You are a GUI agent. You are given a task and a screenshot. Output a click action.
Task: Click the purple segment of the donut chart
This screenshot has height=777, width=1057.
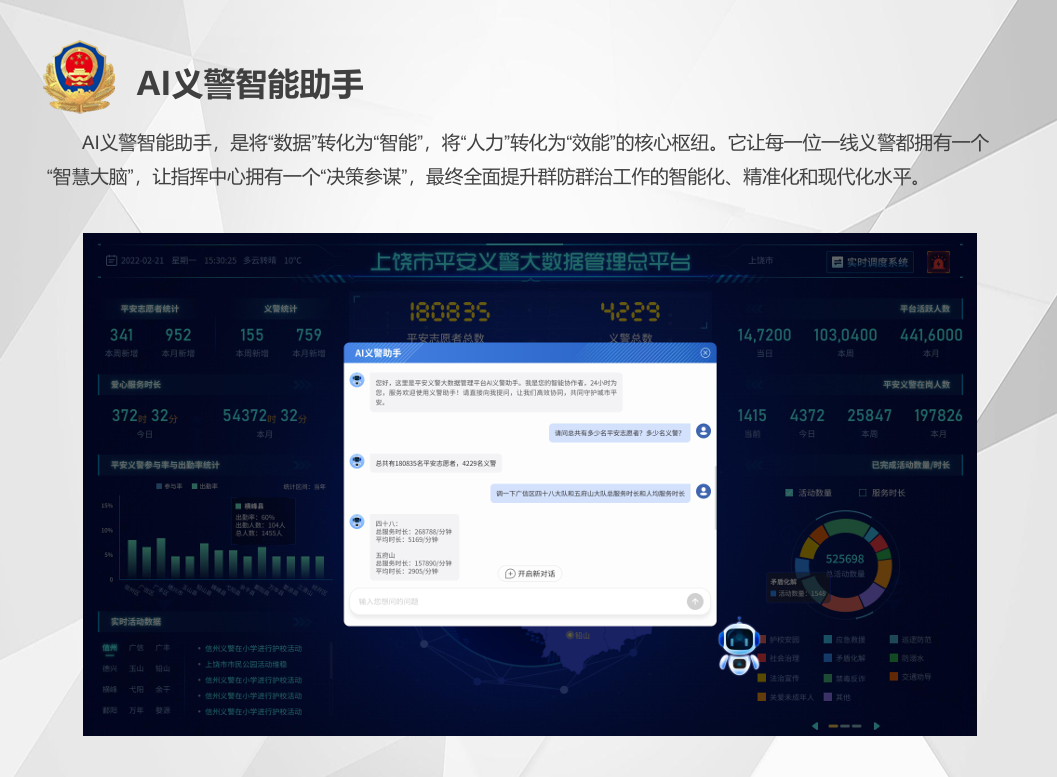872,593
